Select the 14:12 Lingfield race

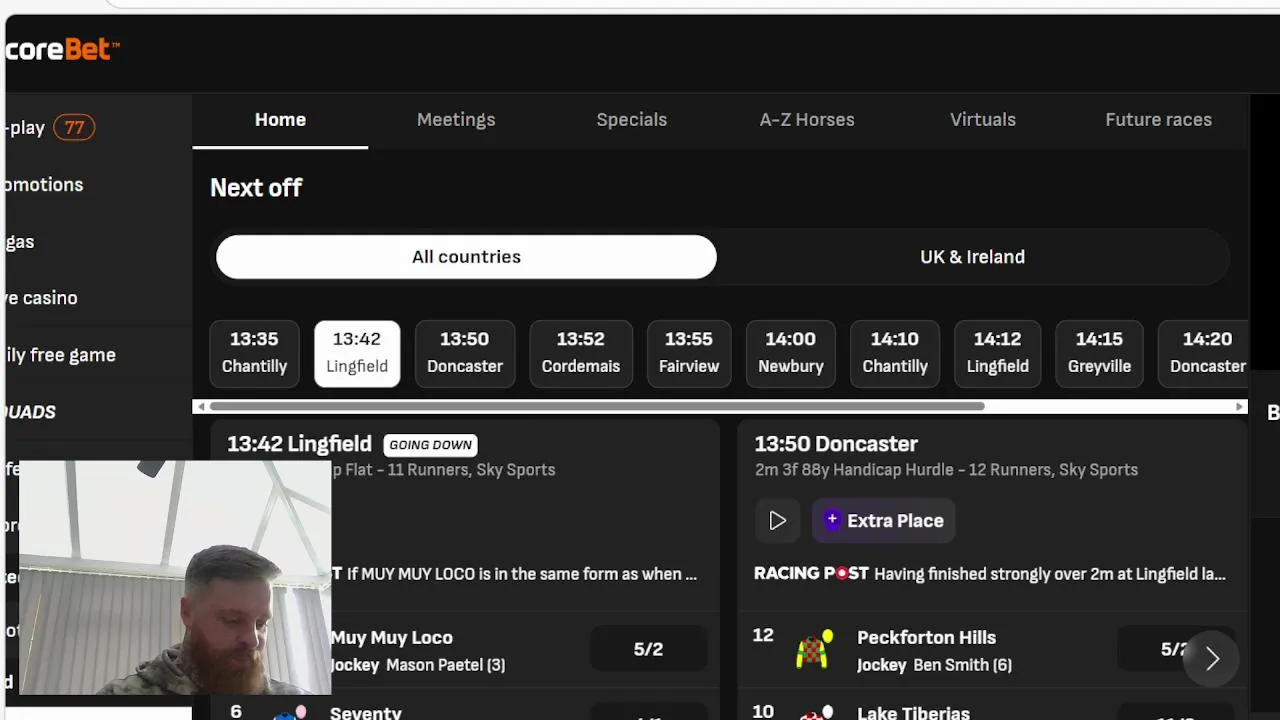click(x=998, y=353)
